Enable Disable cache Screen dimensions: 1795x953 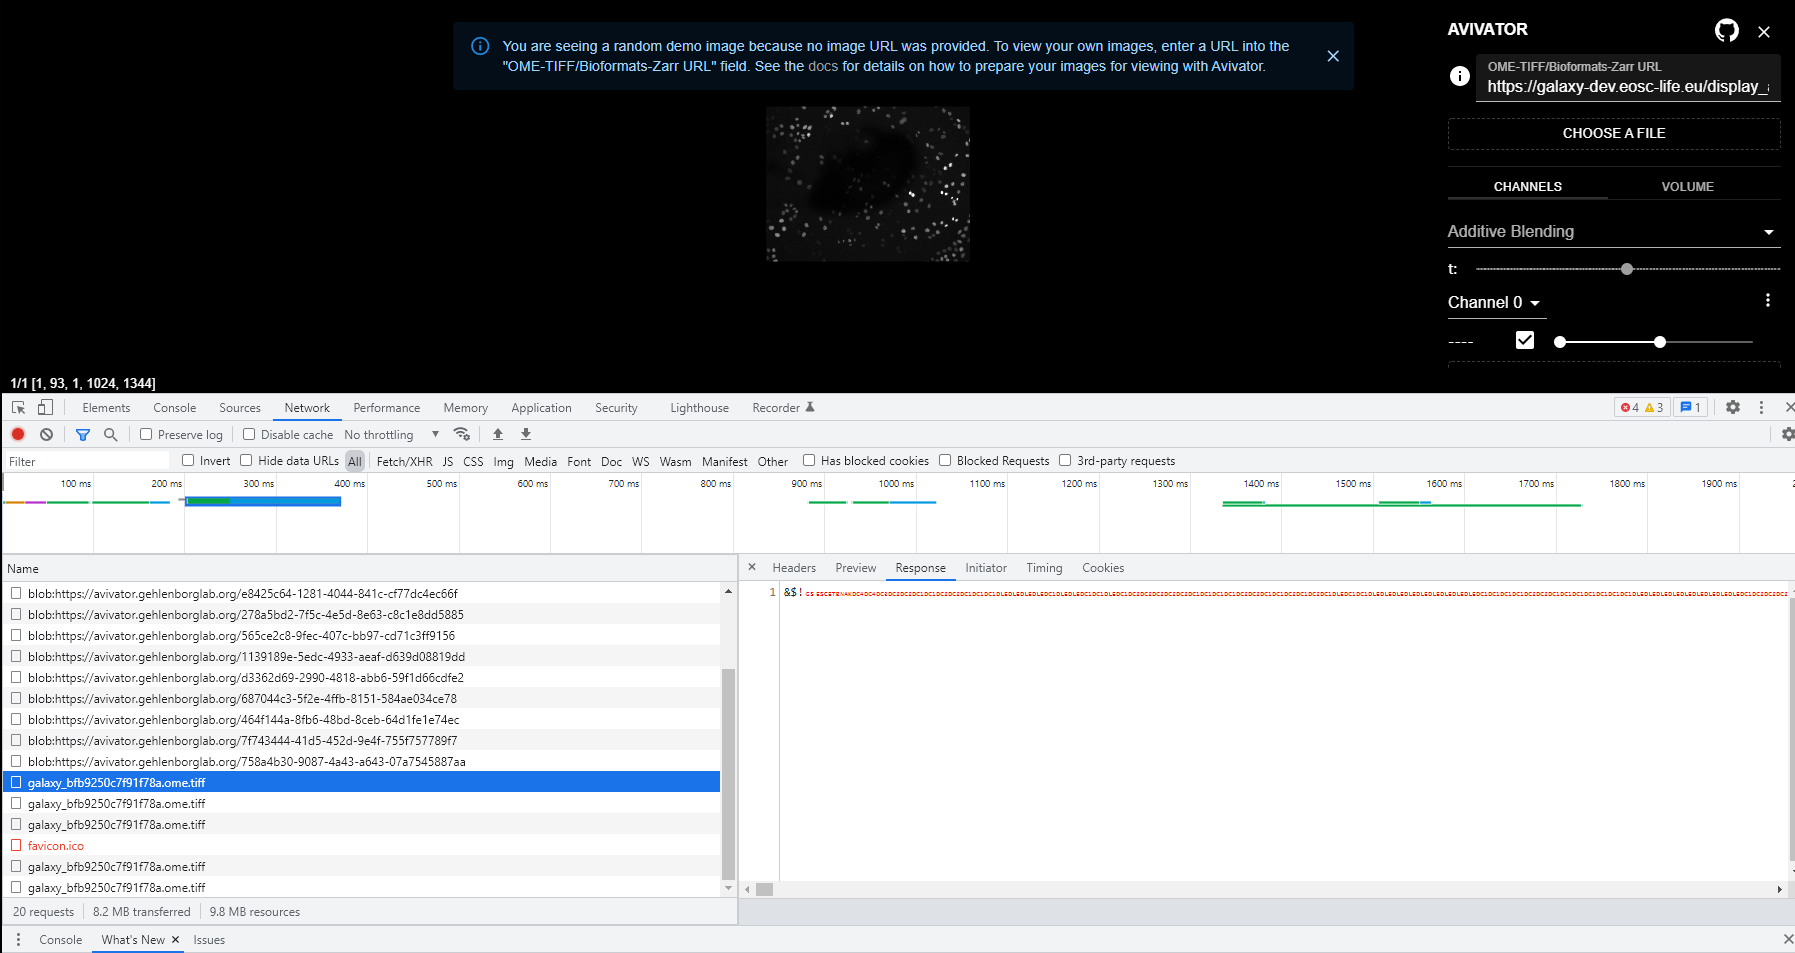tap(249, 434)
